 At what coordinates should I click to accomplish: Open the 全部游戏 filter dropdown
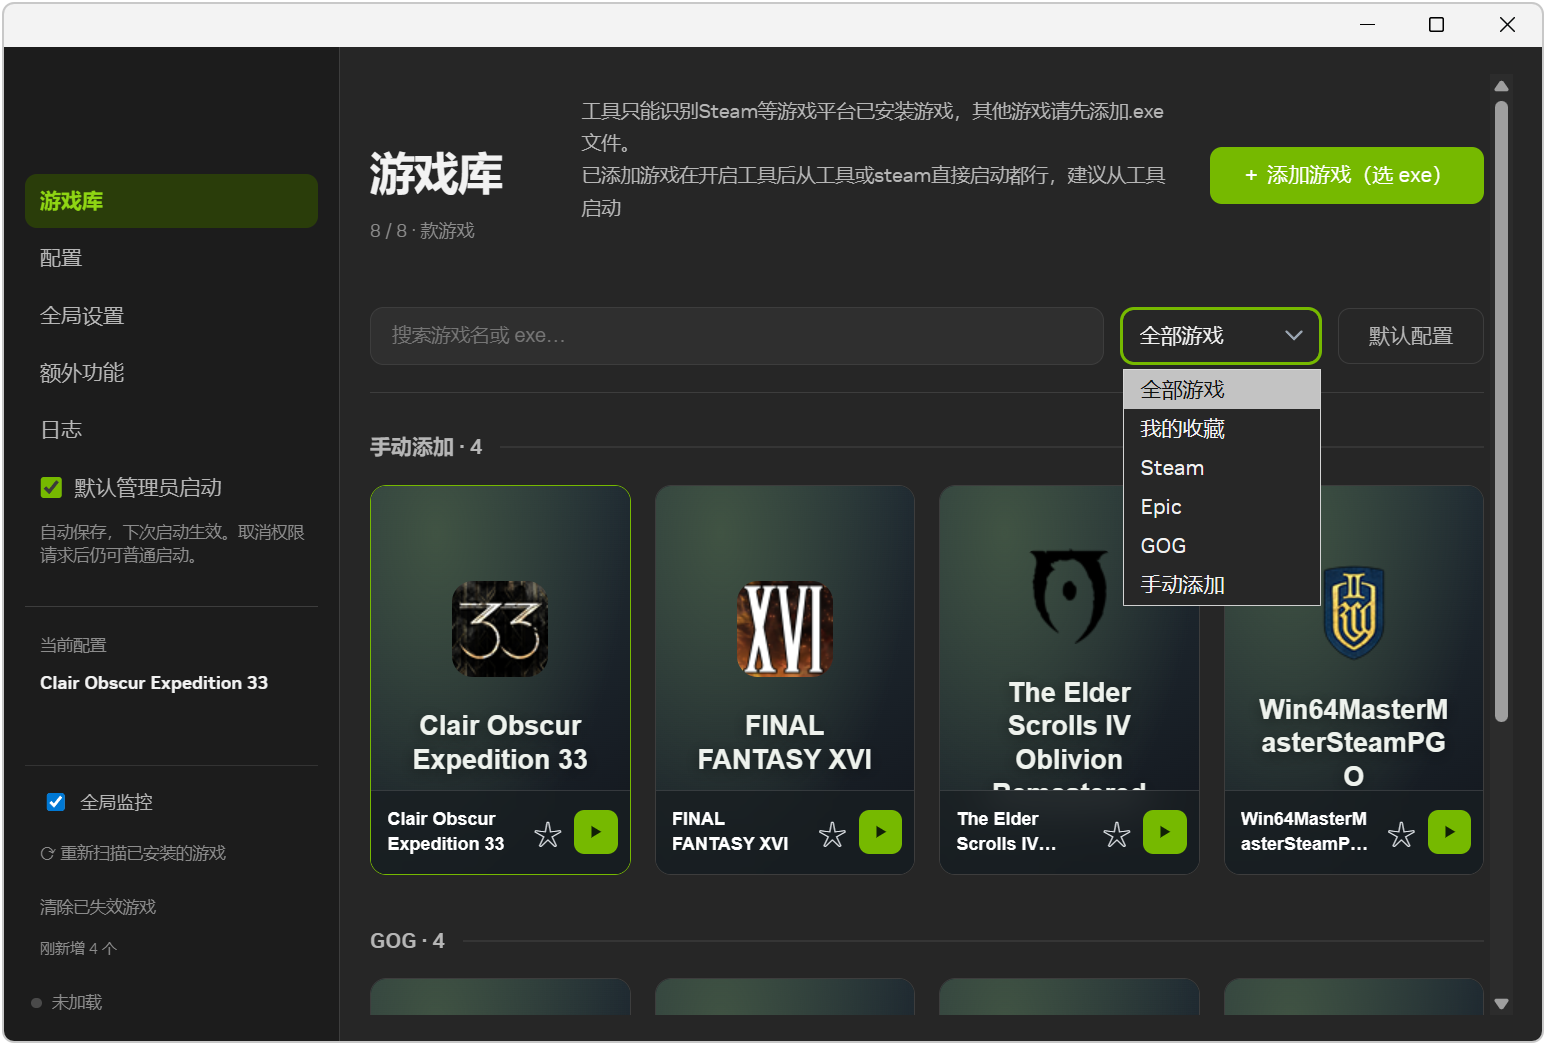pyautogui.click(x=1220, y=336)
